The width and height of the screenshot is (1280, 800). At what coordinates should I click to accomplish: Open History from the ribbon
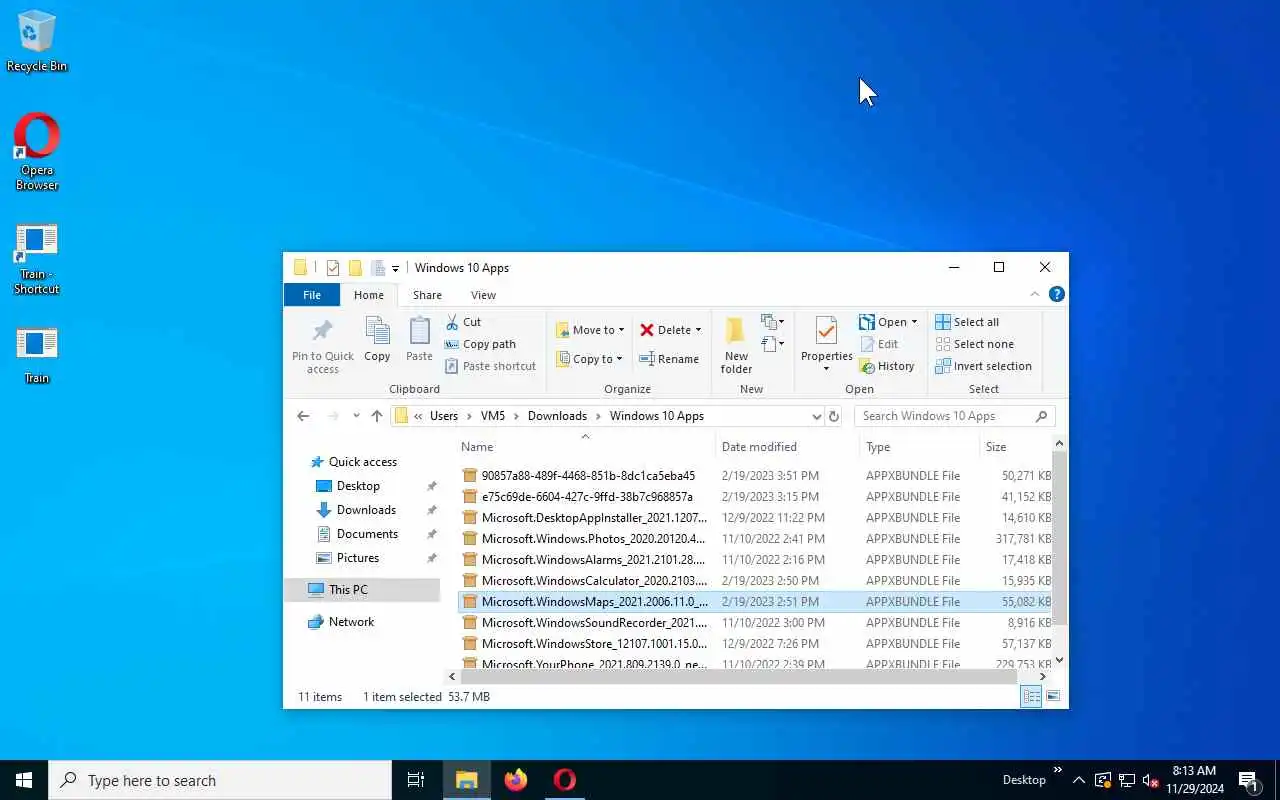887,366
